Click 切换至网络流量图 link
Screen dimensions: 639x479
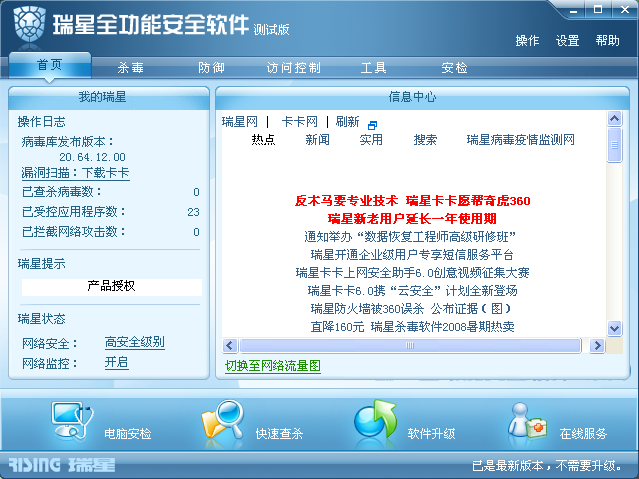pos(273,366)
